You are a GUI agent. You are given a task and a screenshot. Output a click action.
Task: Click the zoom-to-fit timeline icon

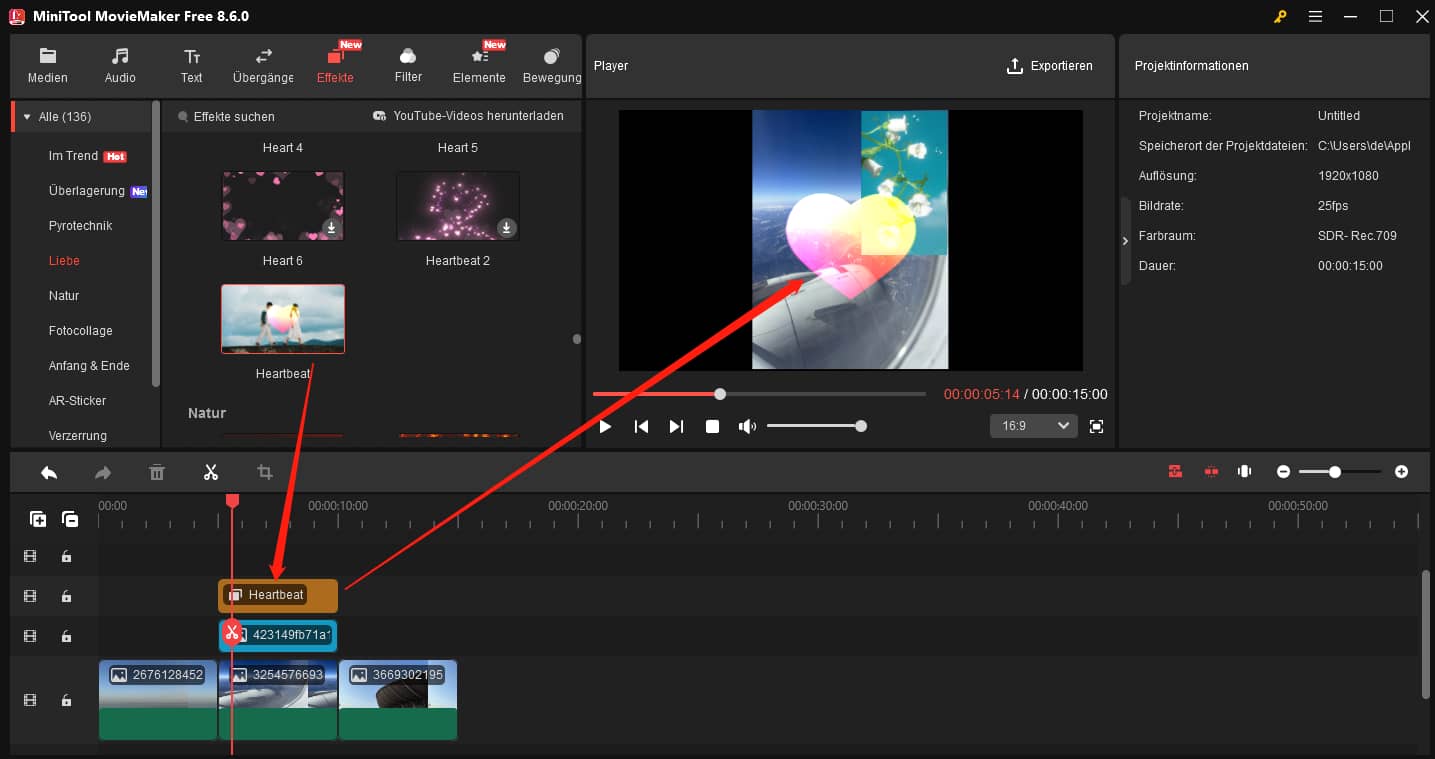(1244, 471)
